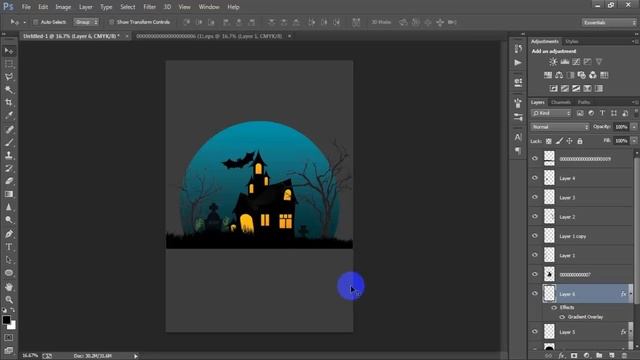Click the foreground color swatch
The height and width of the screenshot is (360, 640).
(6, 320)
